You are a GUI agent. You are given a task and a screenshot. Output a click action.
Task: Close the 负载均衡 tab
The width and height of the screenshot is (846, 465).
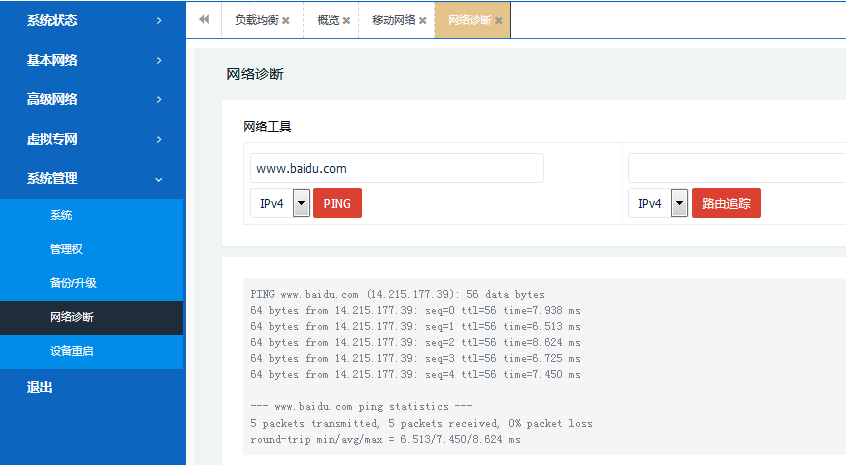click(286, 20)
